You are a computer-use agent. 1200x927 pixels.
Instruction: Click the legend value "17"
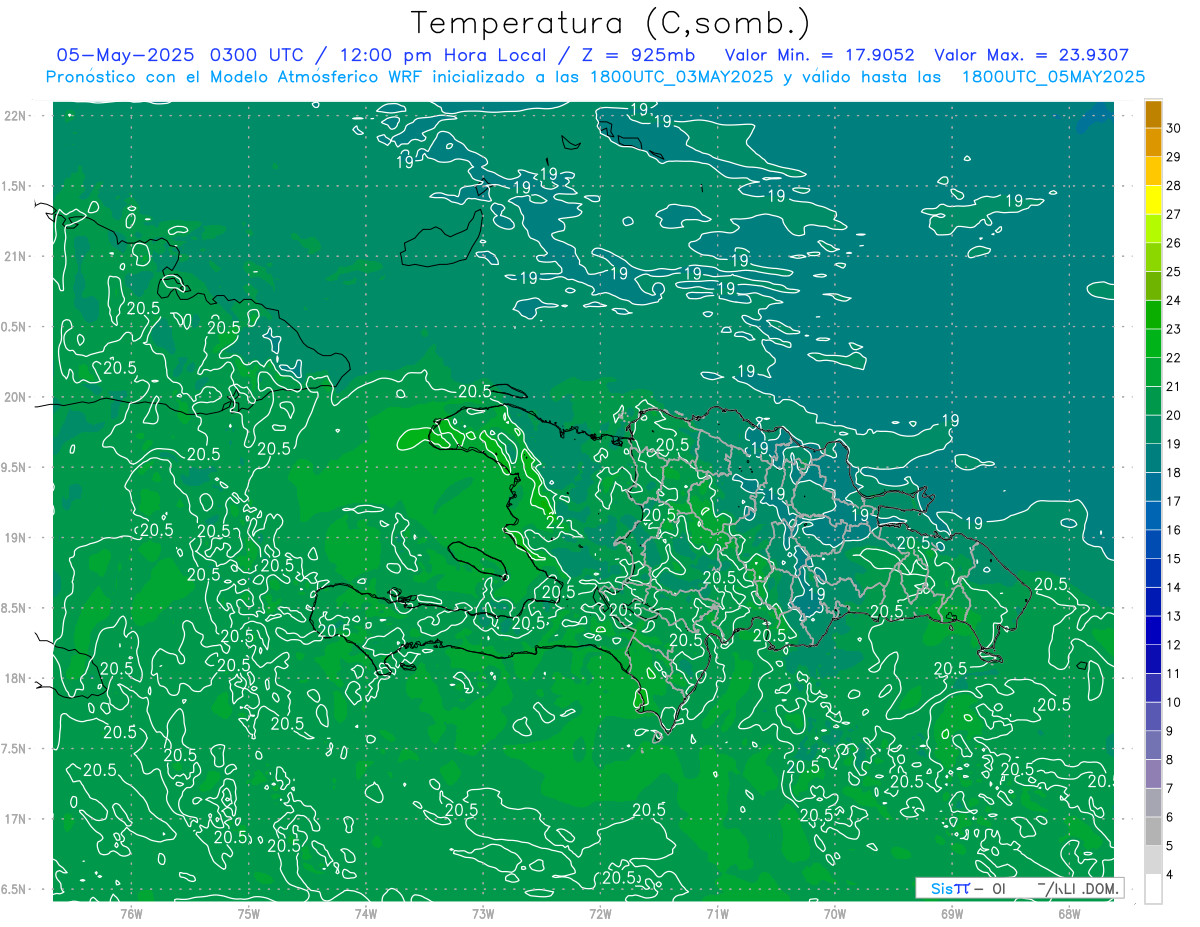pyautogui.click(x=1175, y=501)
